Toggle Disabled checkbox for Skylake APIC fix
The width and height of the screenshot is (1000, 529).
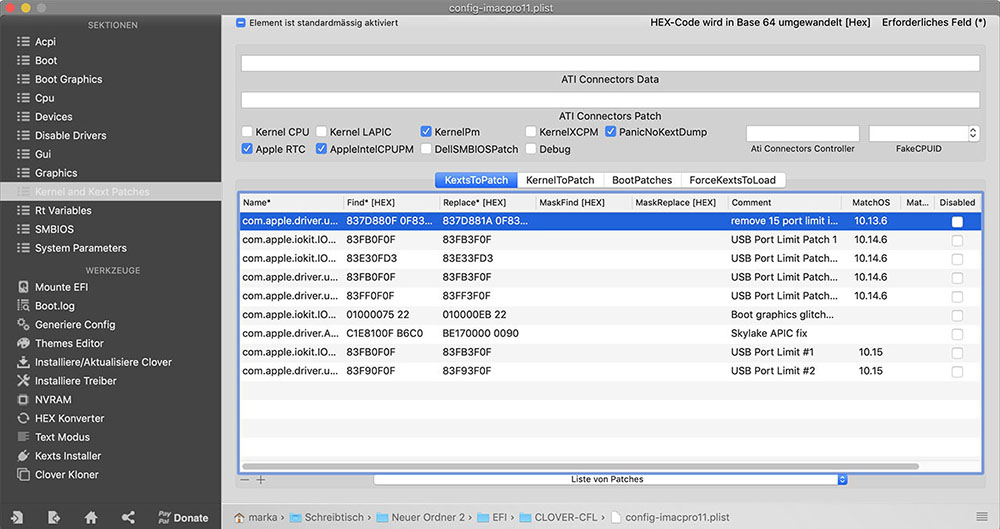pyautogui.click(x=957, y=333)
